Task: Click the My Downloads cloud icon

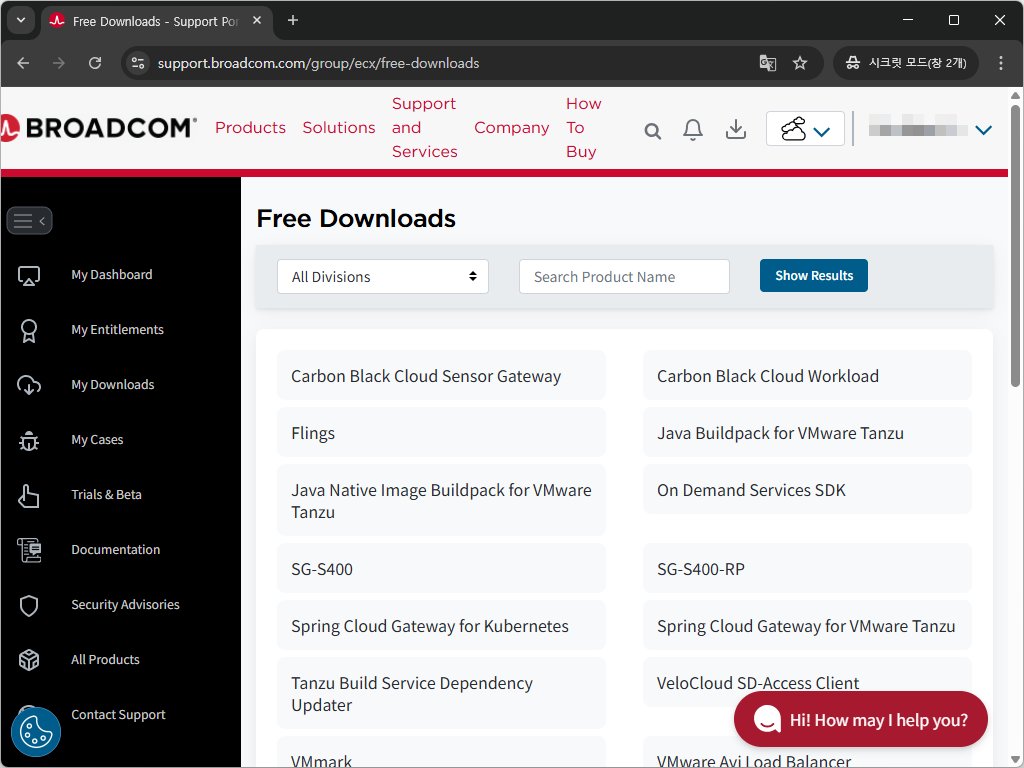Action: click(x=29, y=385)
